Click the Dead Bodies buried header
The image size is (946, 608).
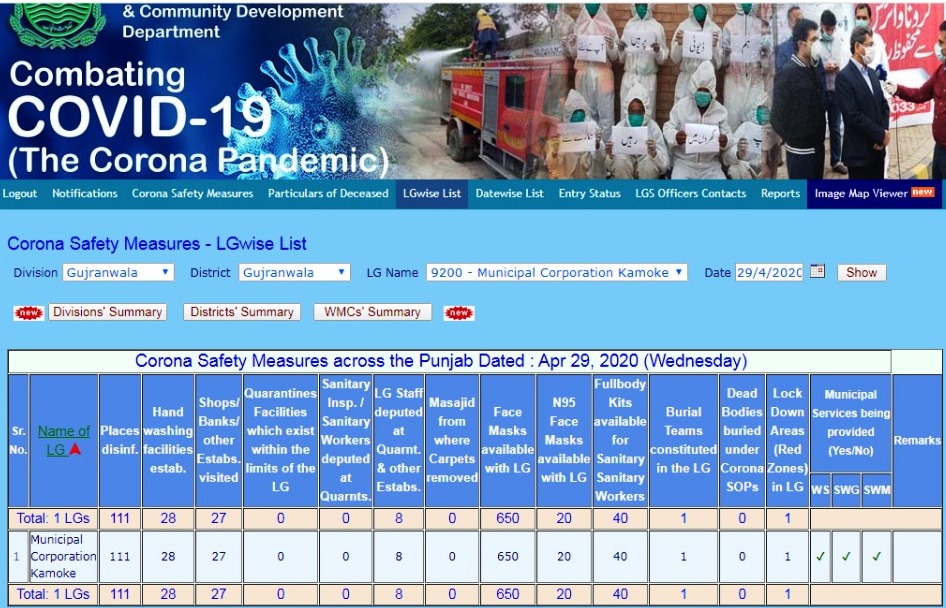[742, 440]
